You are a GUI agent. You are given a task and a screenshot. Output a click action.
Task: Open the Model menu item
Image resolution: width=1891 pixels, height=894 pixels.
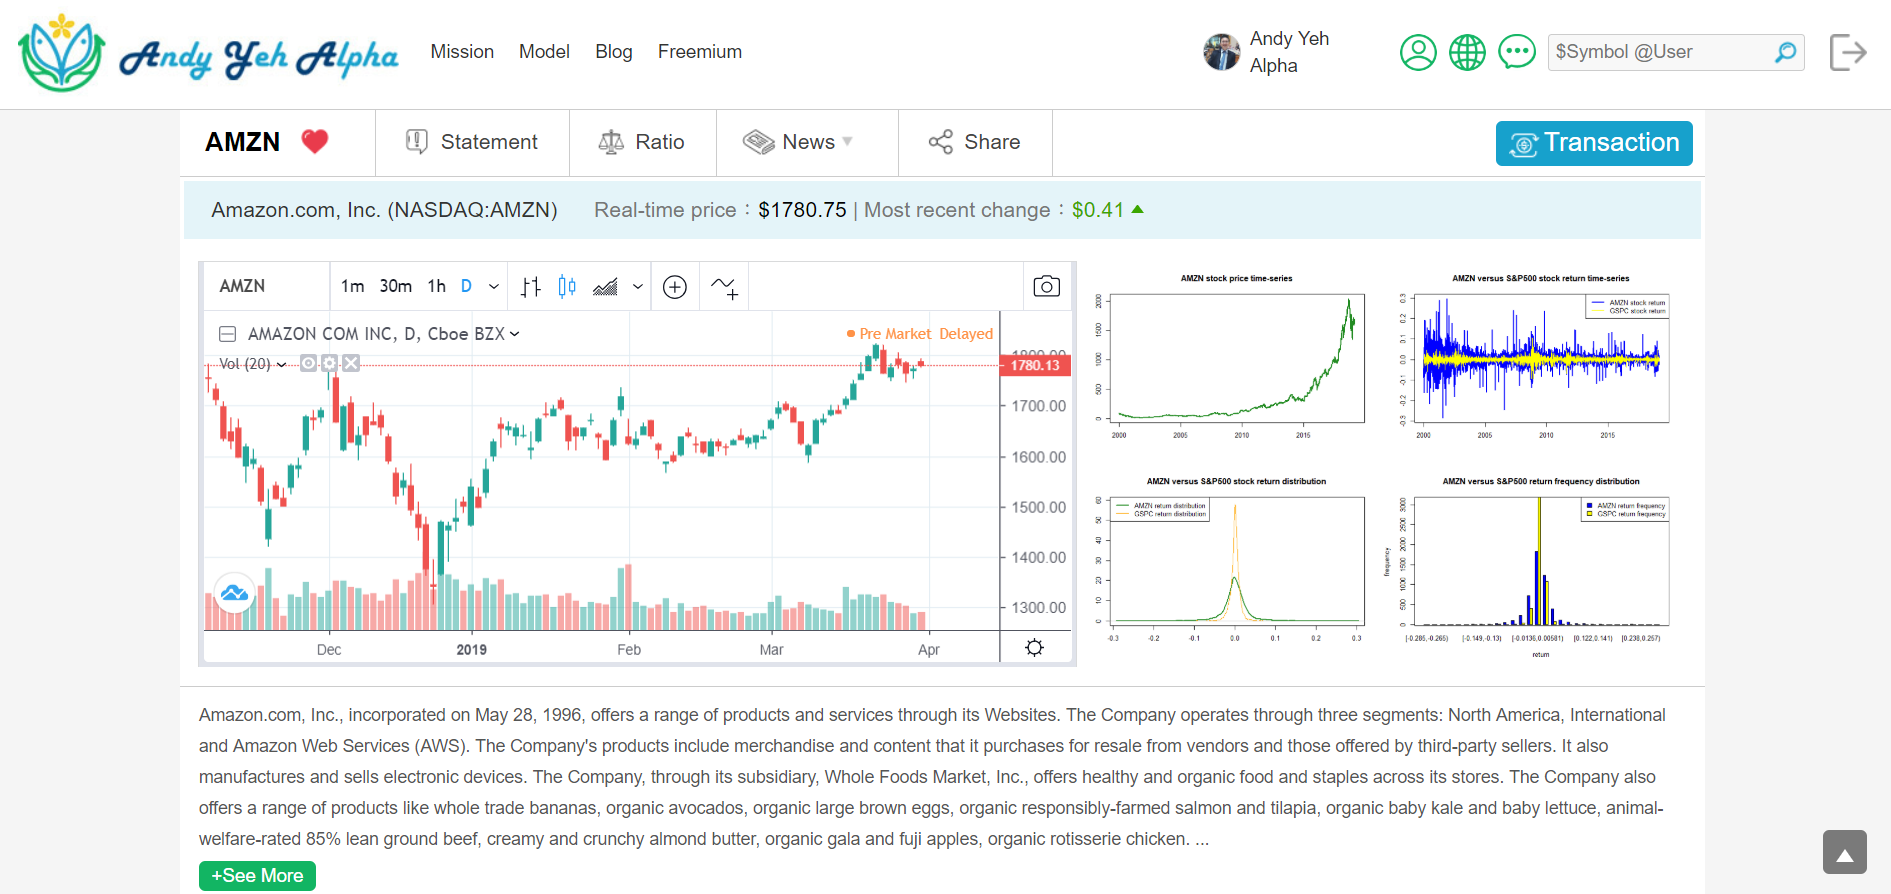(544, 52)
